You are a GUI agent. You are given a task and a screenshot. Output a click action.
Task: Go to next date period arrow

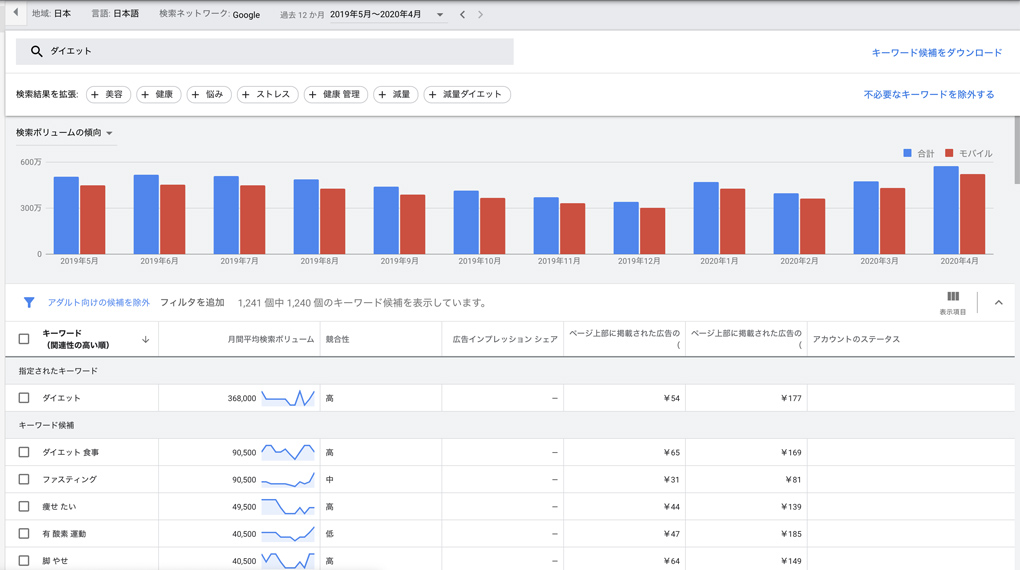480,15
